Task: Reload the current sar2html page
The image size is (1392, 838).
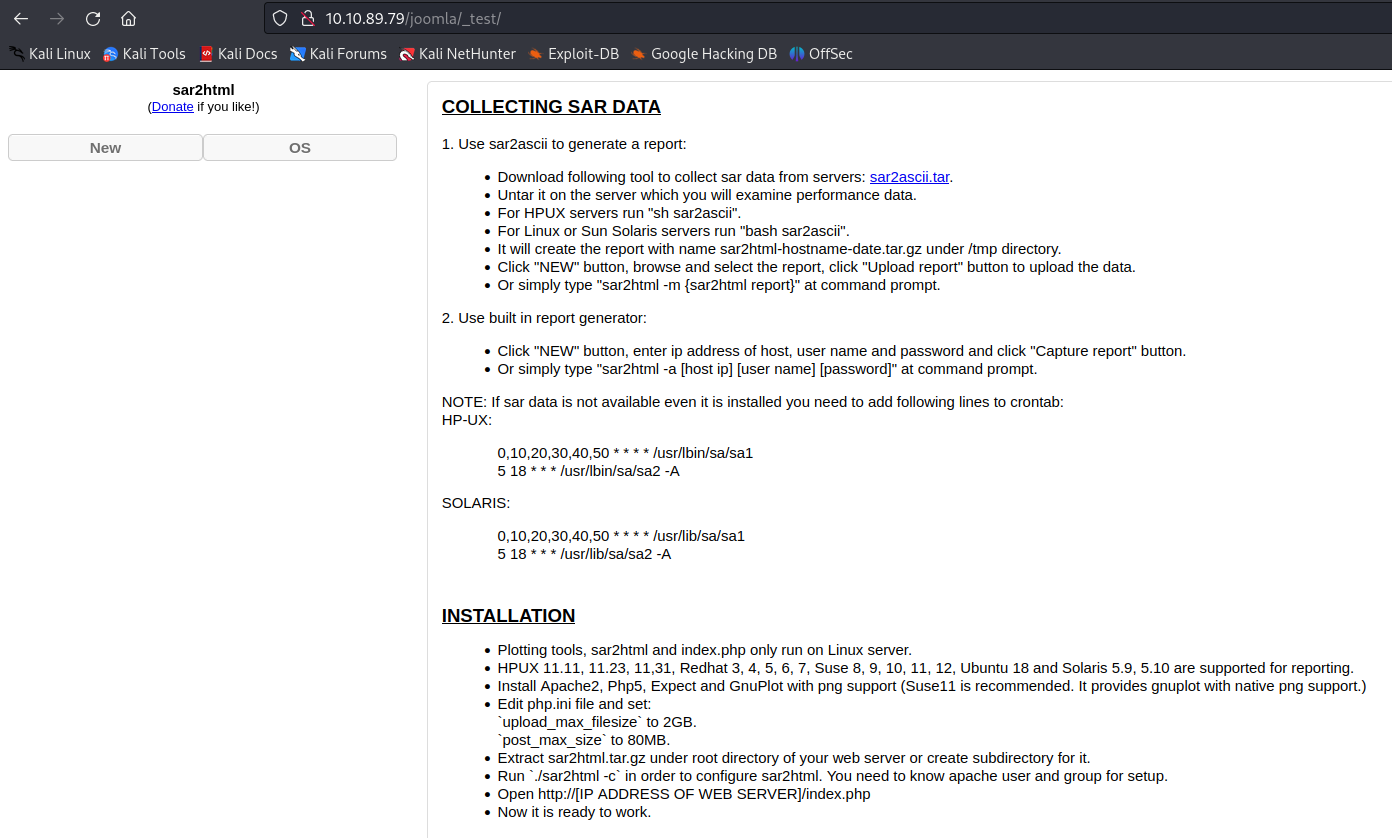Action: 92,18
